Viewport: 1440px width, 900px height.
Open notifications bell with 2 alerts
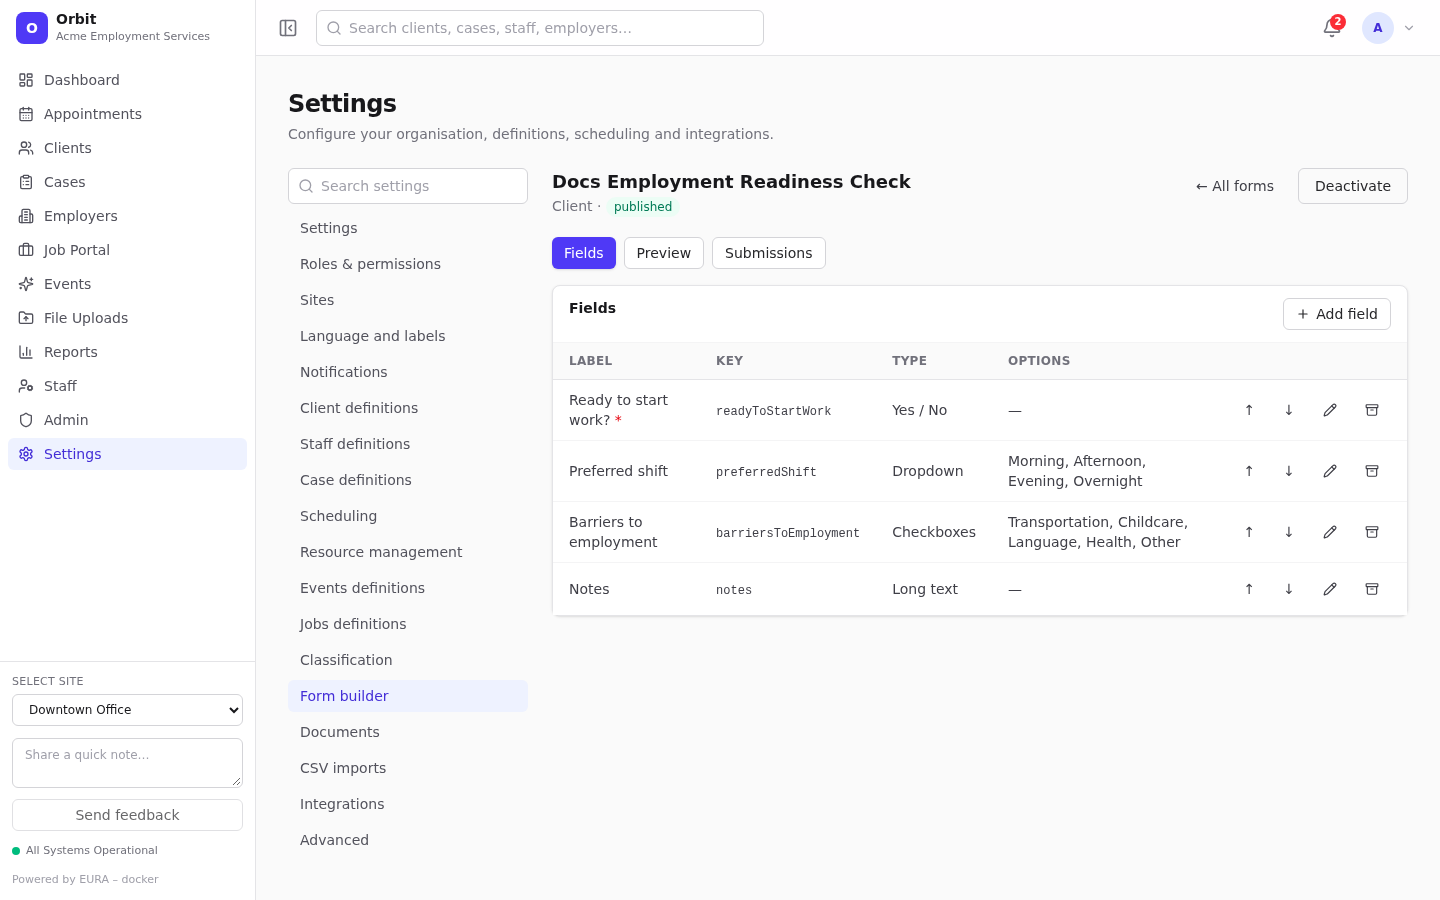[x=1332, y=28]
